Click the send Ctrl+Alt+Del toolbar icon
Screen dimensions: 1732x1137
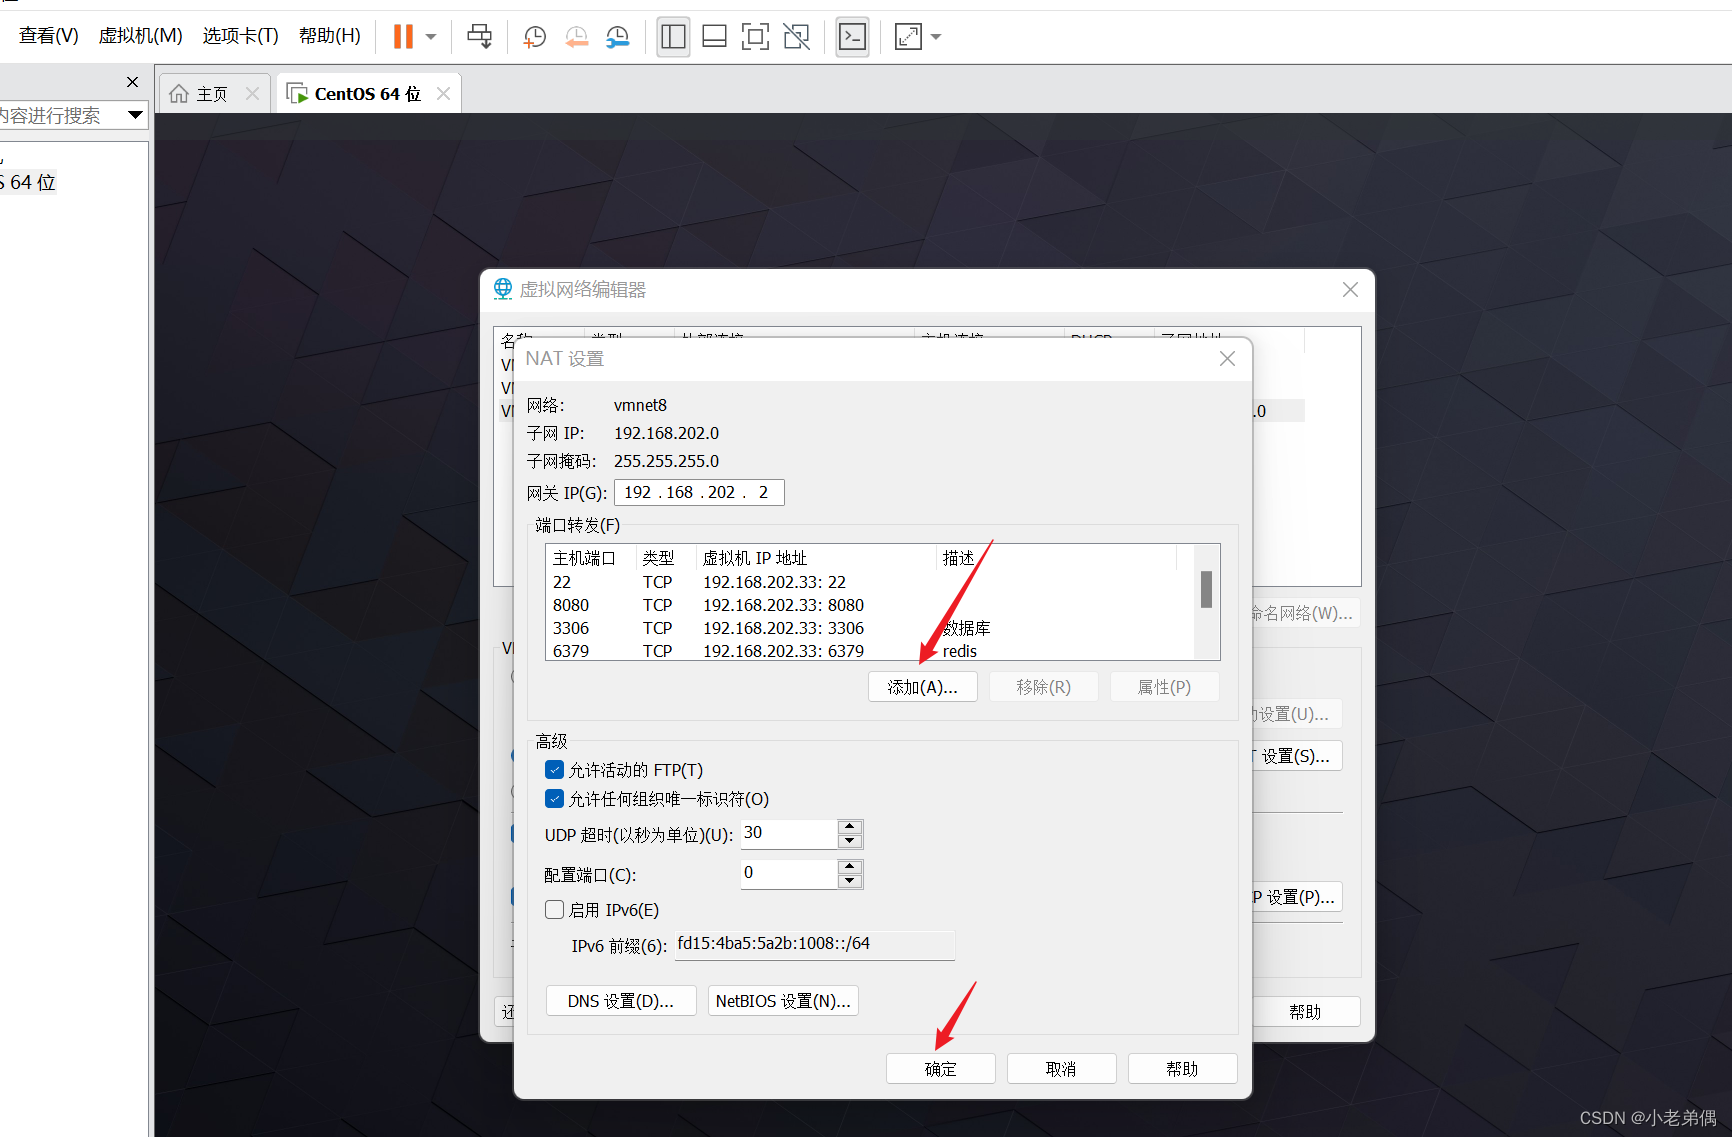point(480,37)
